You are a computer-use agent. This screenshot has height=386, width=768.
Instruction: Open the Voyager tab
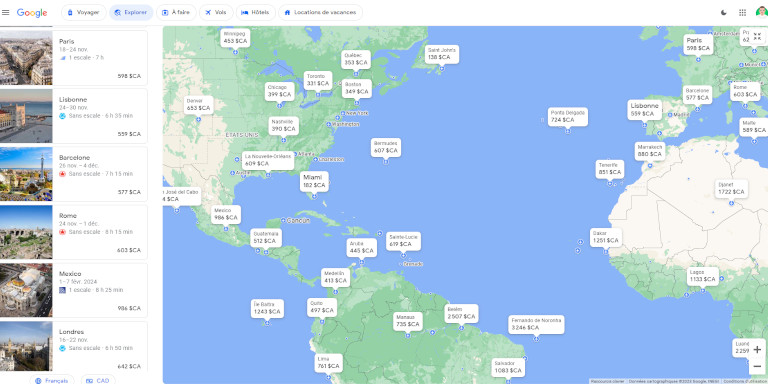[83, 13]
